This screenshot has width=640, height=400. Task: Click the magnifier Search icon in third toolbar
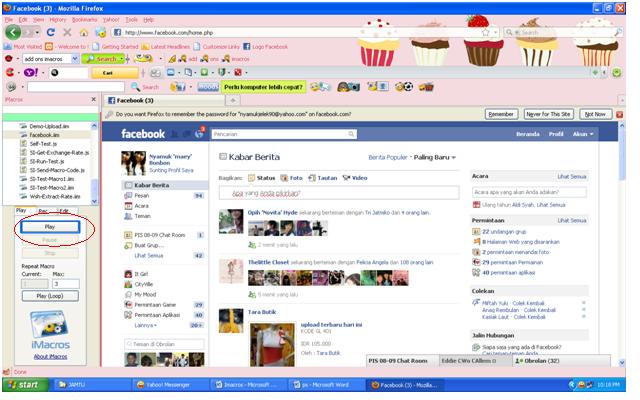tap(135, 87)
